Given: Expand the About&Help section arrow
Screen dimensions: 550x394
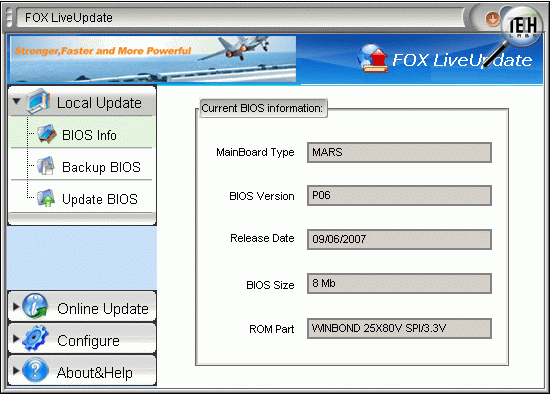Looking at the screenshot, I should tap(16, 370).
